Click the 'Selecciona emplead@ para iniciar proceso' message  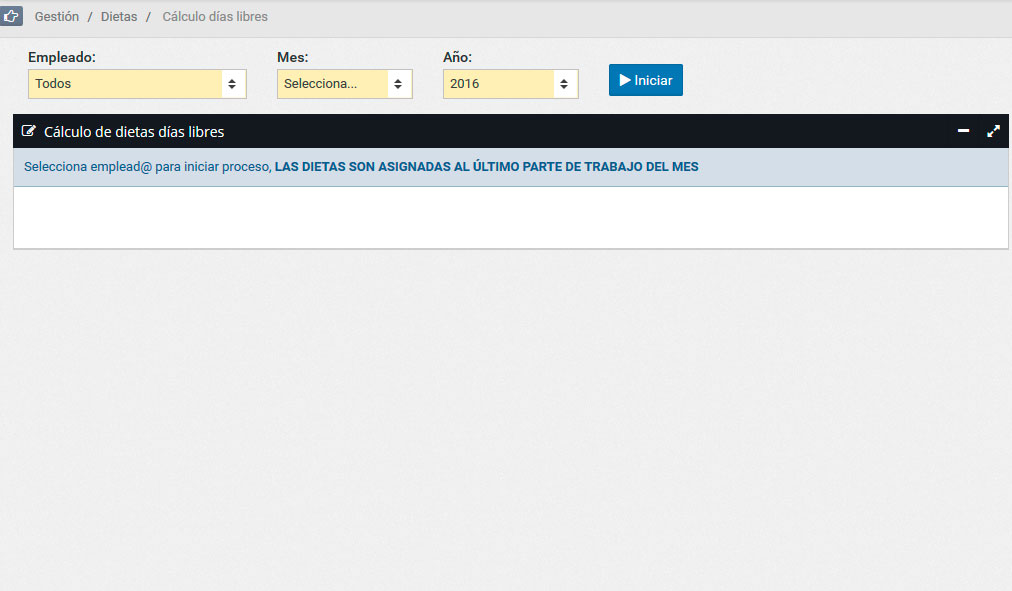(x=148, y=166)
